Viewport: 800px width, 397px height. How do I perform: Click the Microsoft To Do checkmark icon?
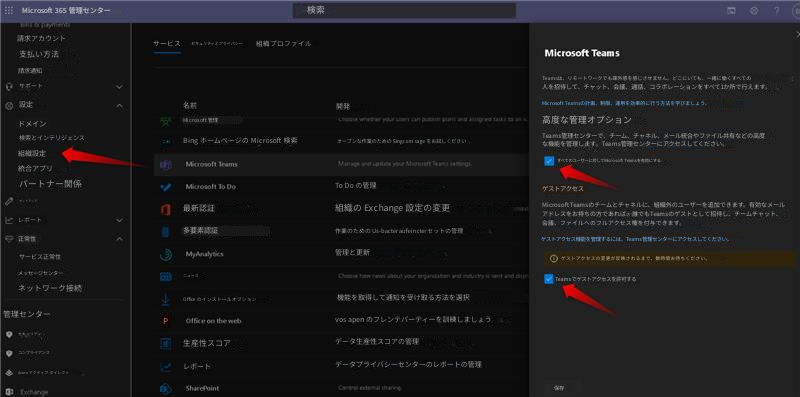click(x=165, y=187)
